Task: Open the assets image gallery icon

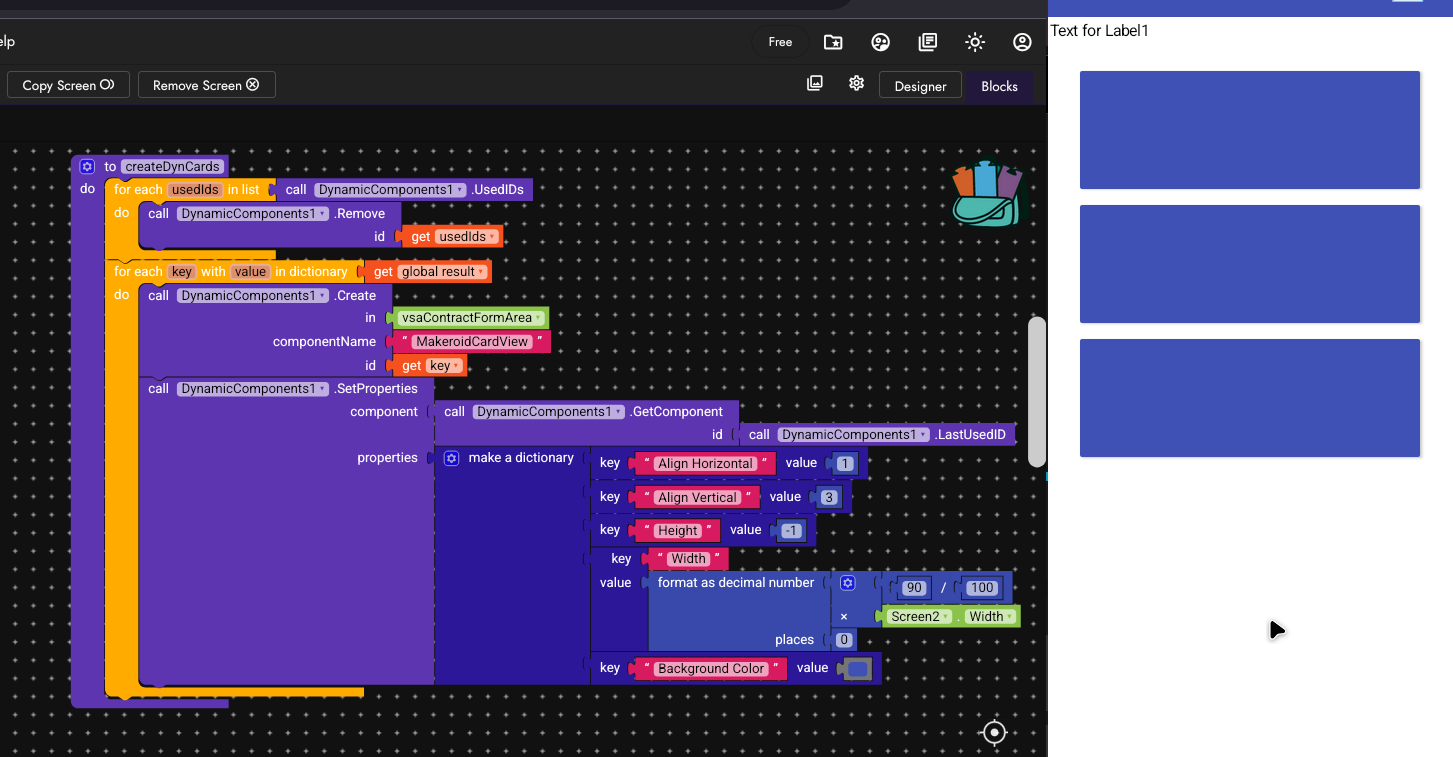Action: [815, 84]
